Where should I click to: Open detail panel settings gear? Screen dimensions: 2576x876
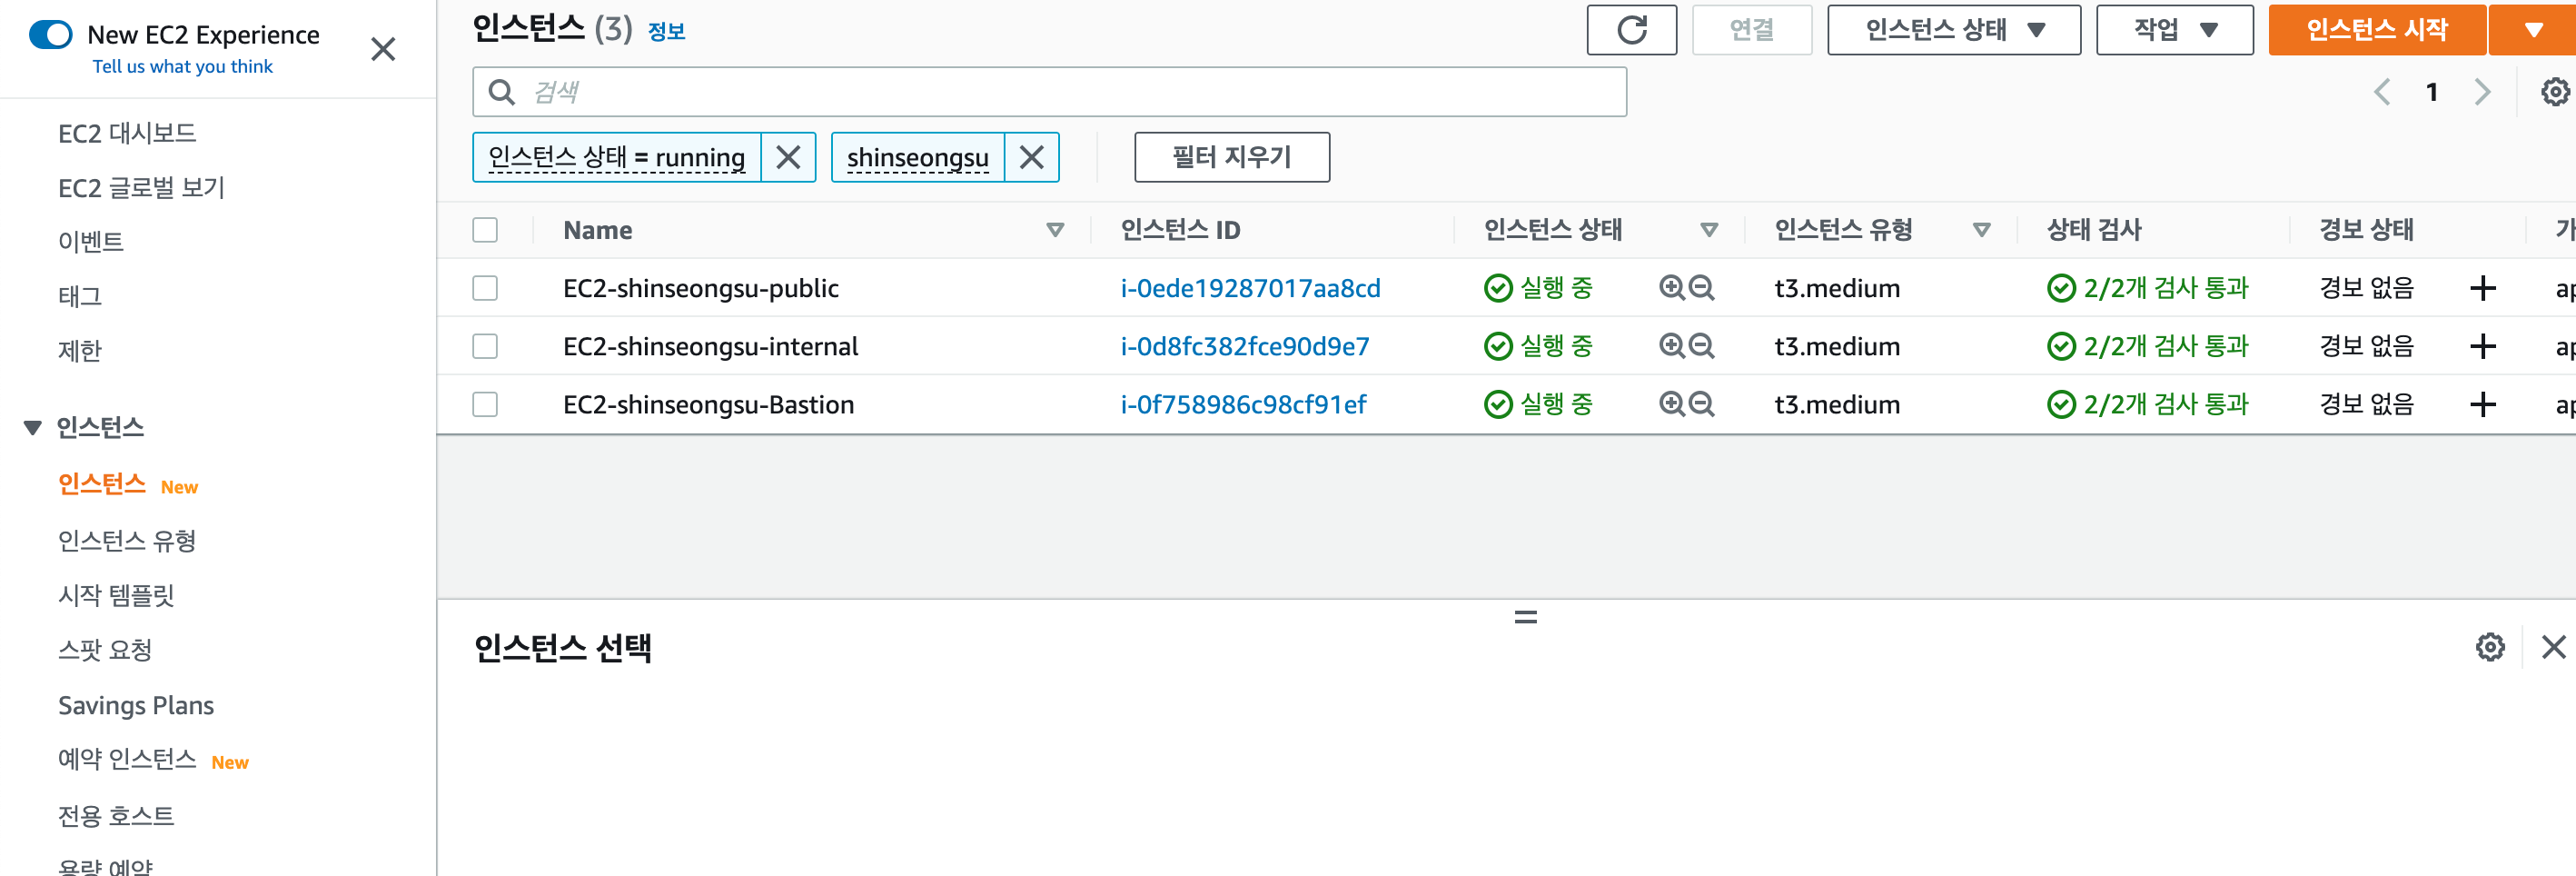[x=2490, y=647]
